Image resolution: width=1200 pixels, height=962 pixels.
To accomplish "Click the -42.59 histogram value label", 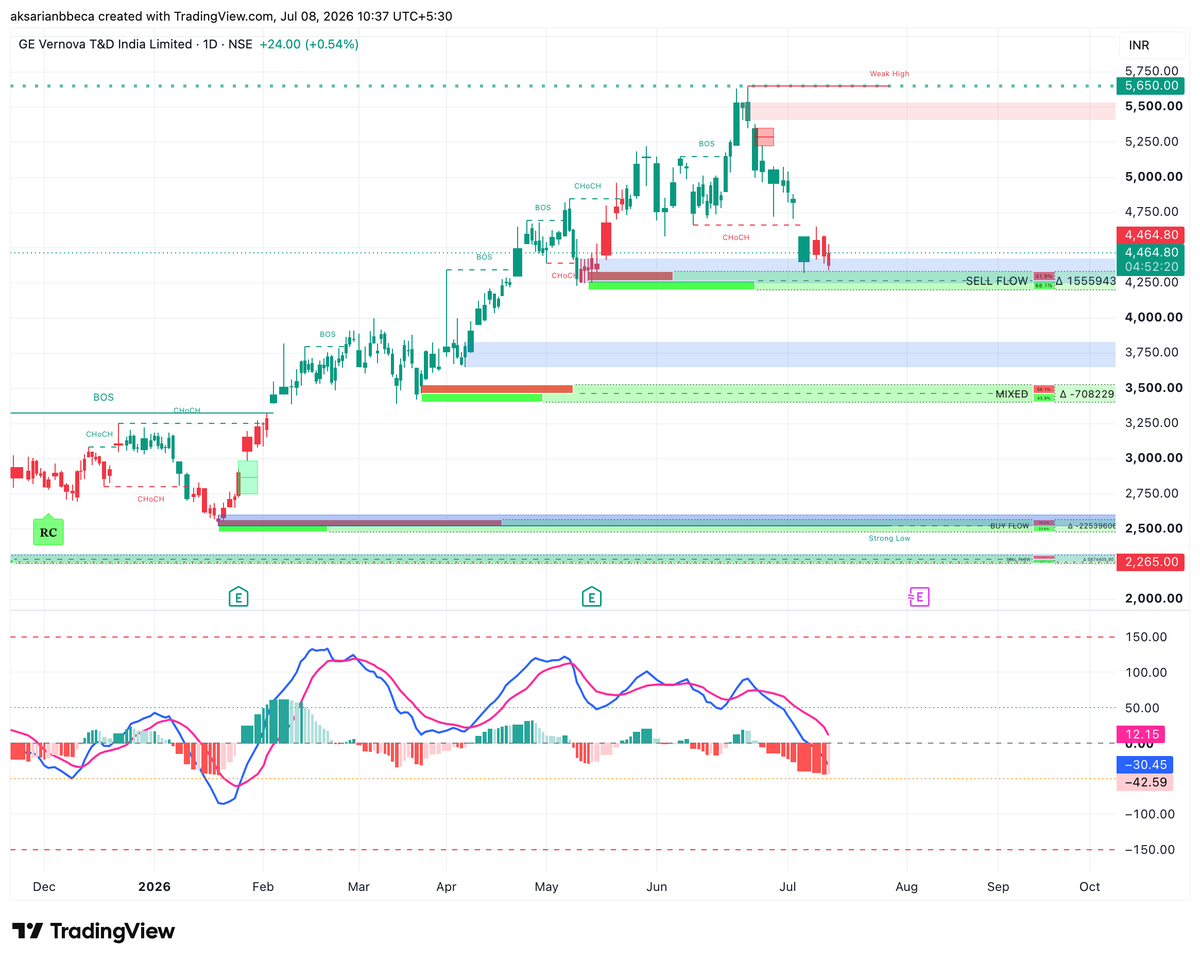I will (x=1145, y=782).
